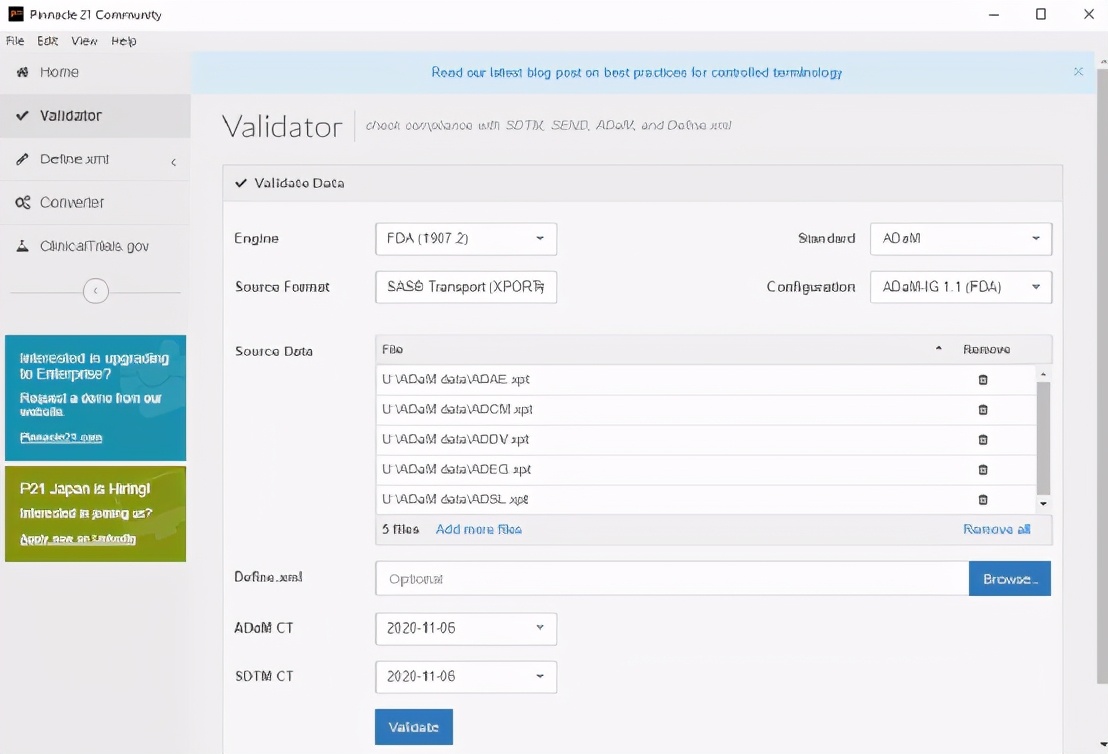Remove ADSL.xpt using its trash icon
Screen dimensions: 1108x754
(982, 500)
